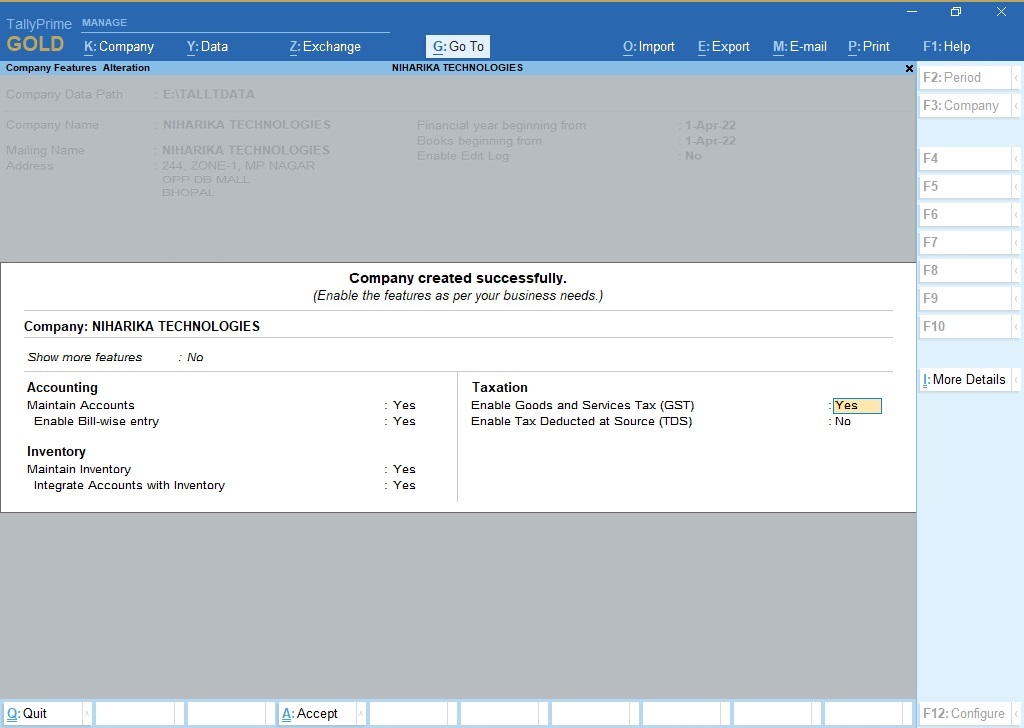Image resolution: width=1024 pixels, height=728 pixels.
Task: Click the Show more features label
Action: (85, 357)
